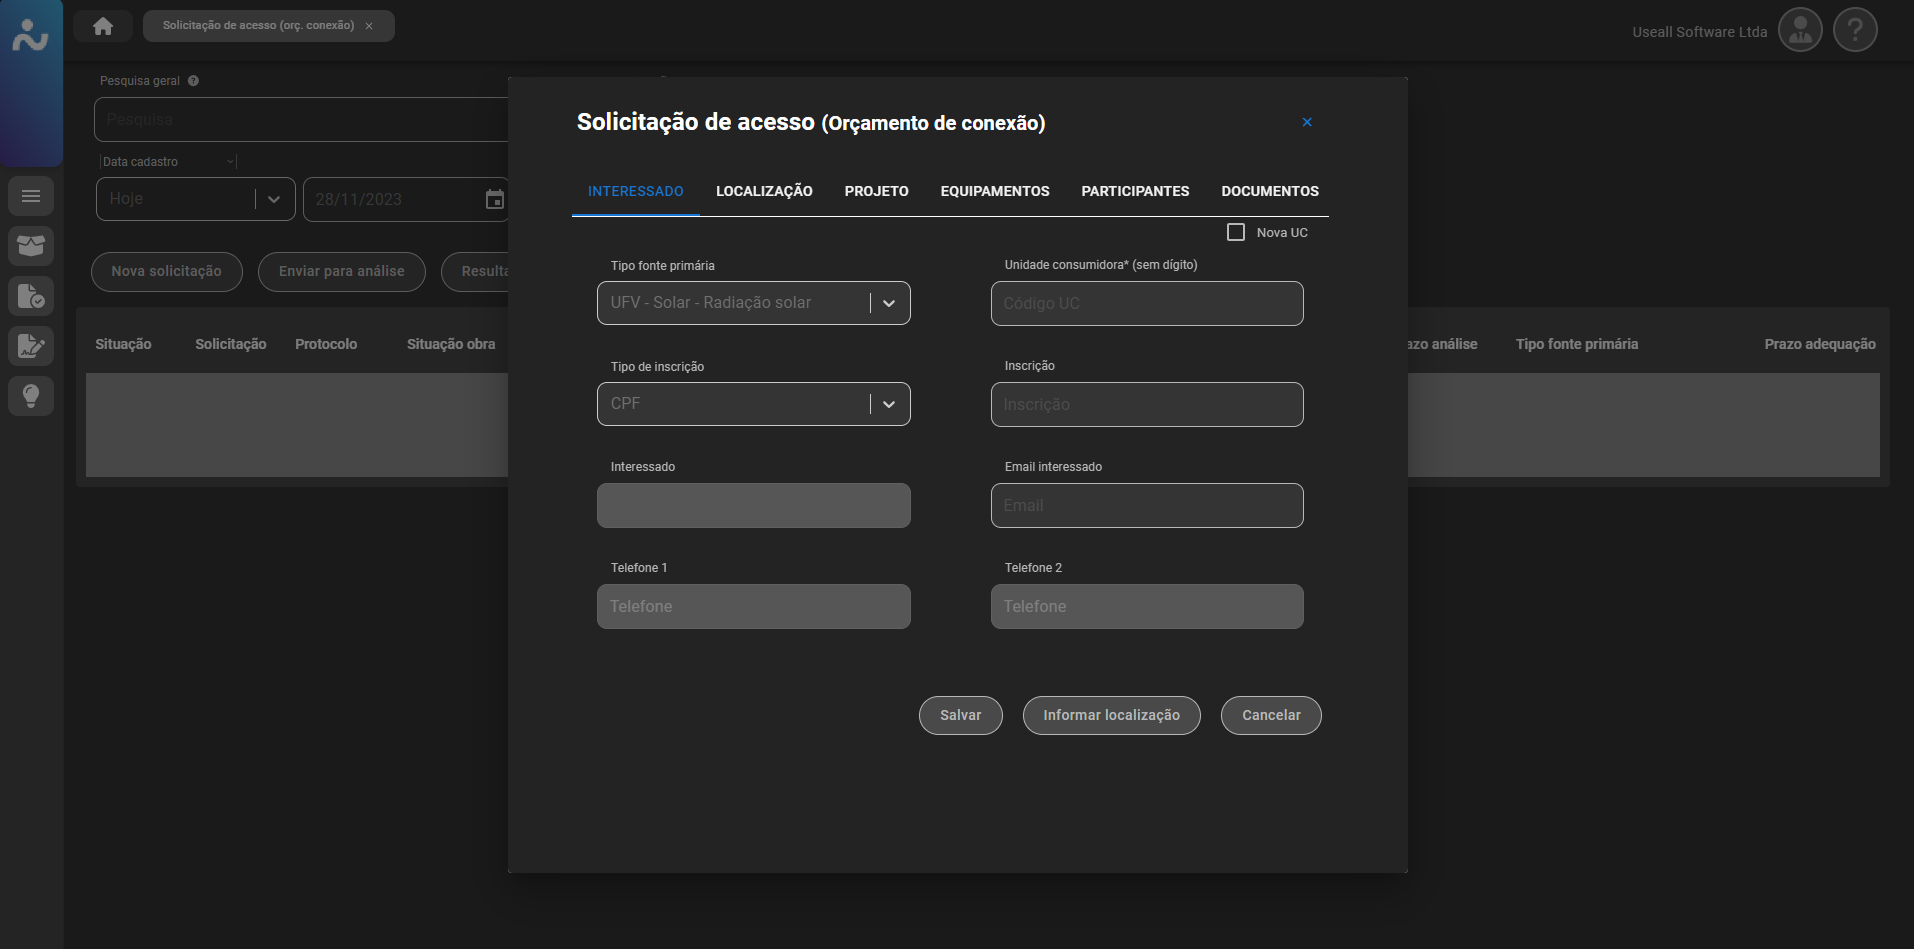
Task: Switch to the LOCALIZAÇÃO tab
Action: [x=764, y=191]
